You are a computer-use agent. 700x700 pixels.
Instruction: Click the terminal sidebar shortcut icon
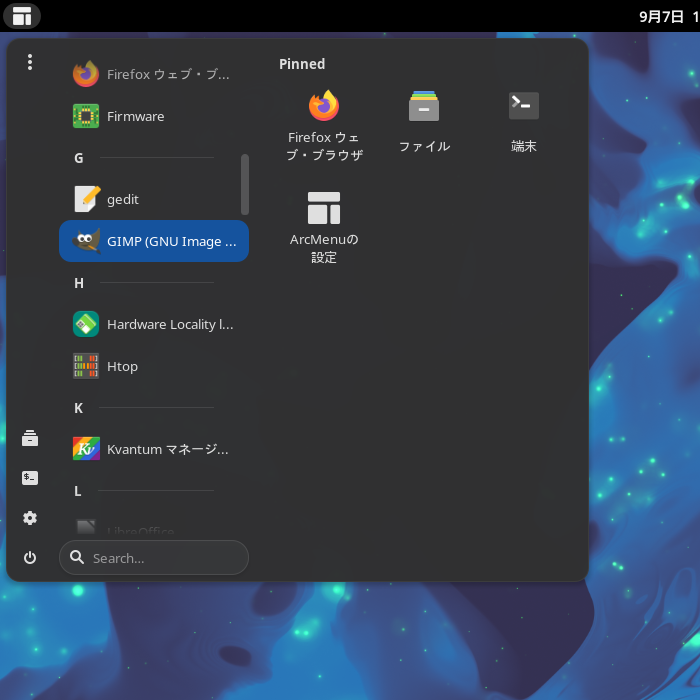(x=30, y=478)
